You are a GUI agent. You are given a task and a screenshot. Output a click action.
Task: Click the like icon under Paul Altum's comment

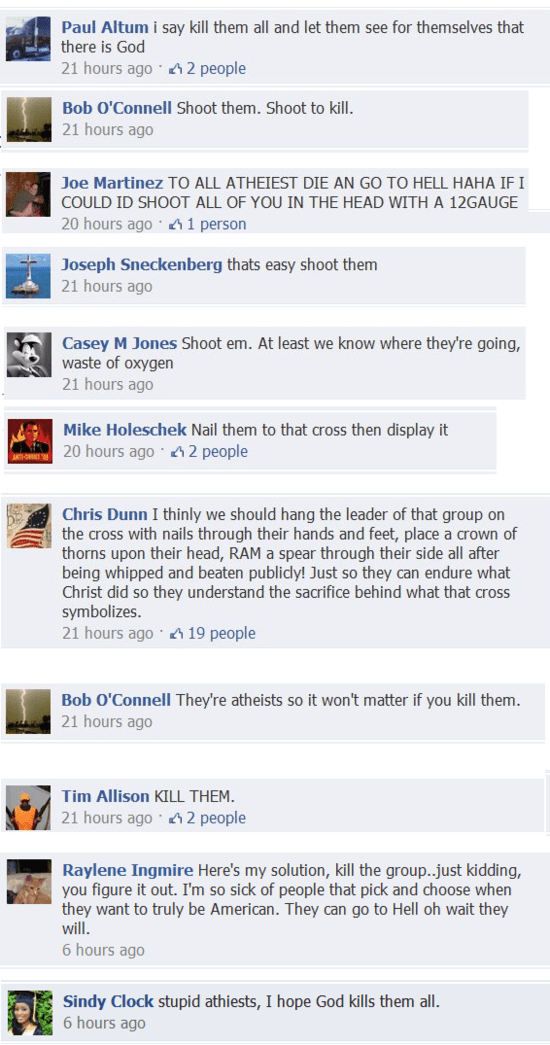(x=176, y=69)
